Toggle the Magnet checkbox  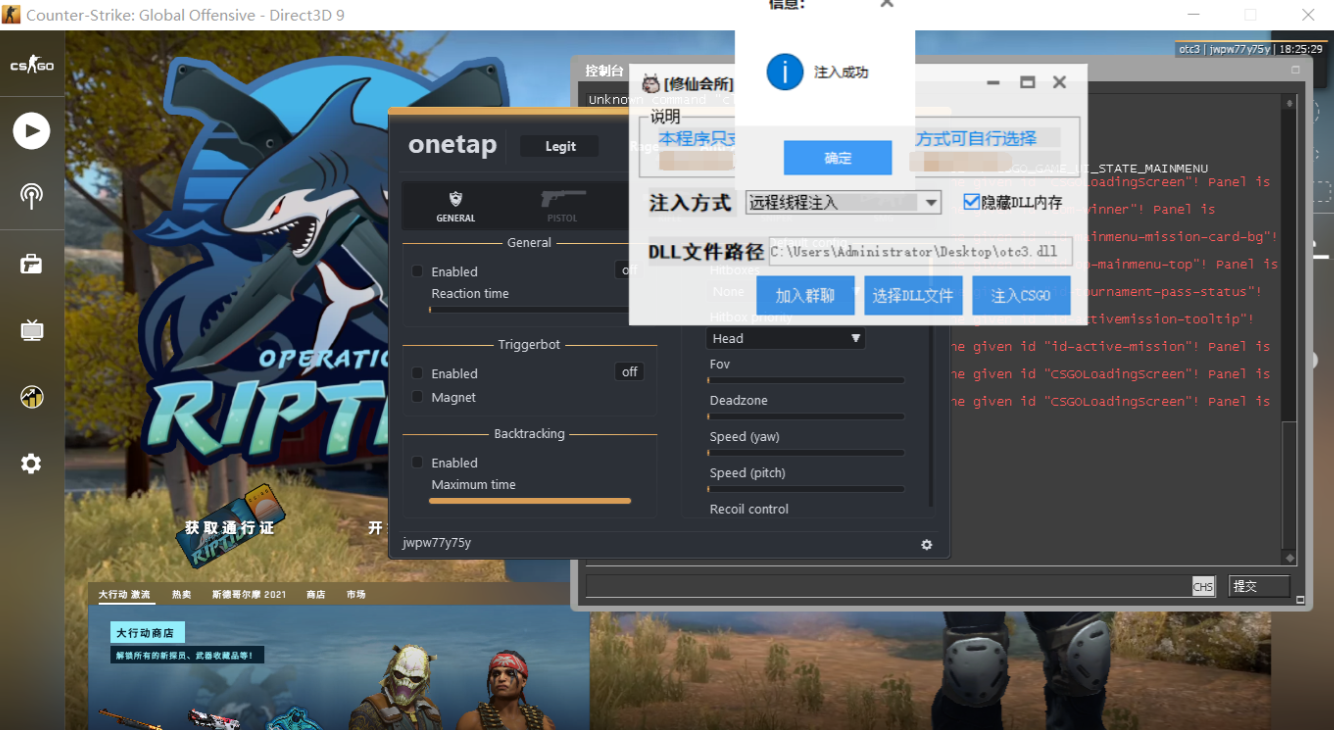coord(418,397)
